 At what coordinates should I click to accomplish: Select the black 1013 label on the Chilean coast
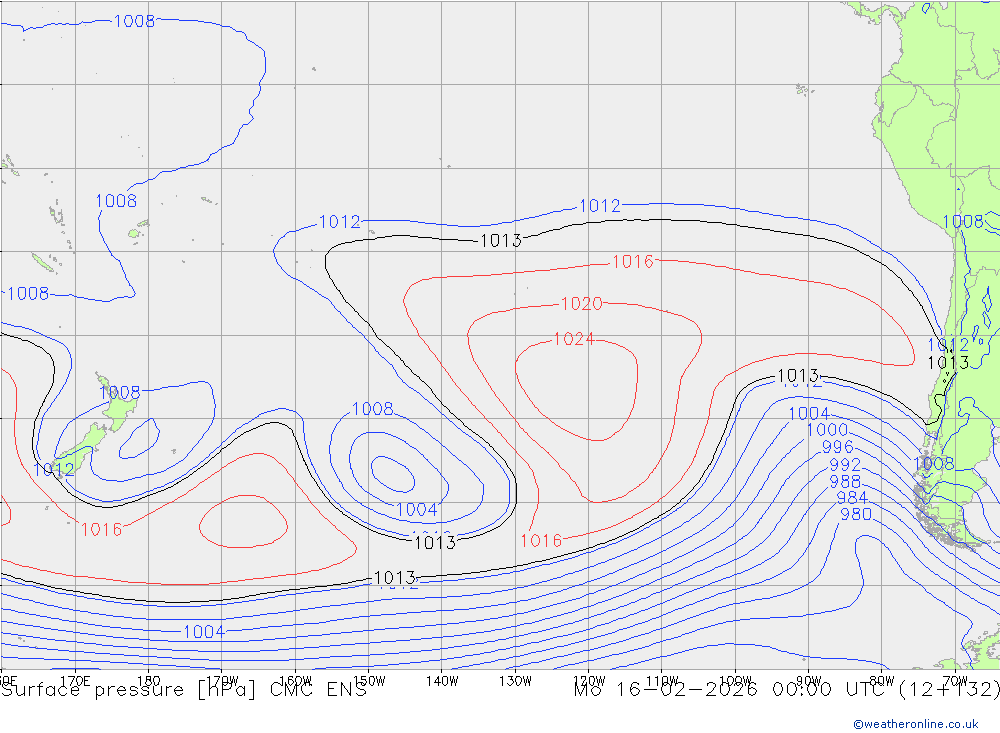coord(948,363)
